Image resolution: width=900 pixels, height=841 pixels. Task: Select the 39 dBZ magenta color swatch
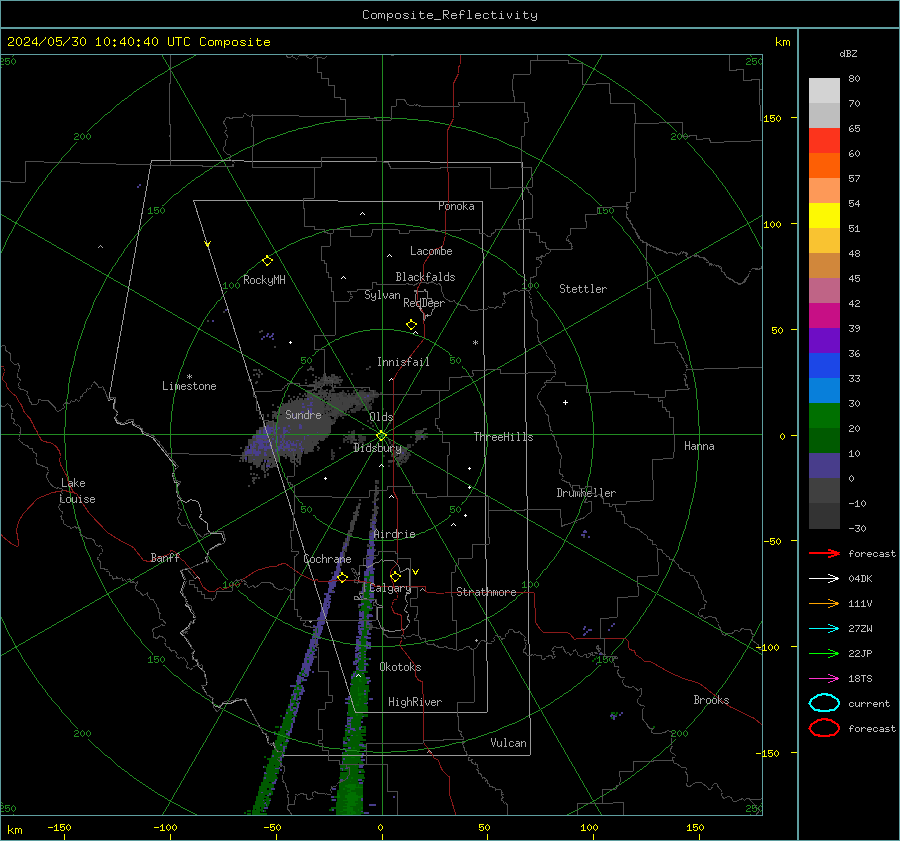click(824, 315)
